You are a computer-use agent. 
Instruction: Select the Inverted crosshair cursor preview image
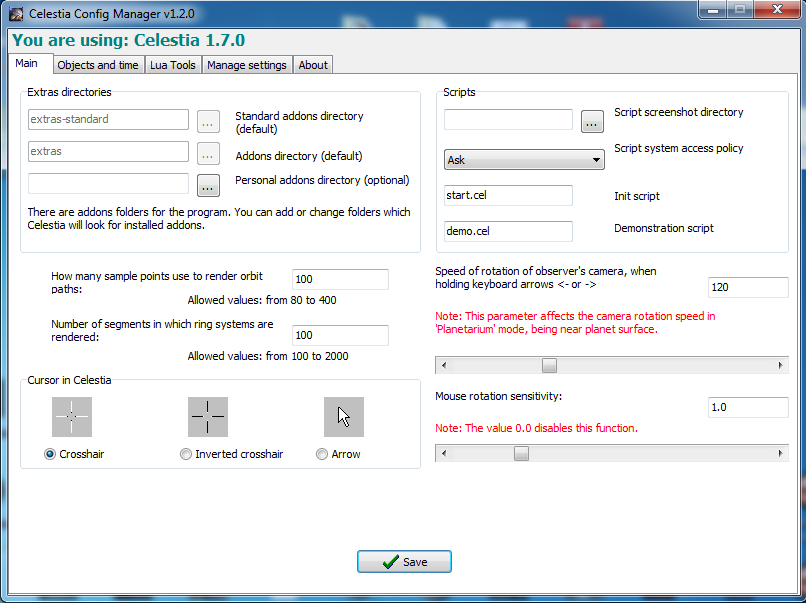(208, 417)
